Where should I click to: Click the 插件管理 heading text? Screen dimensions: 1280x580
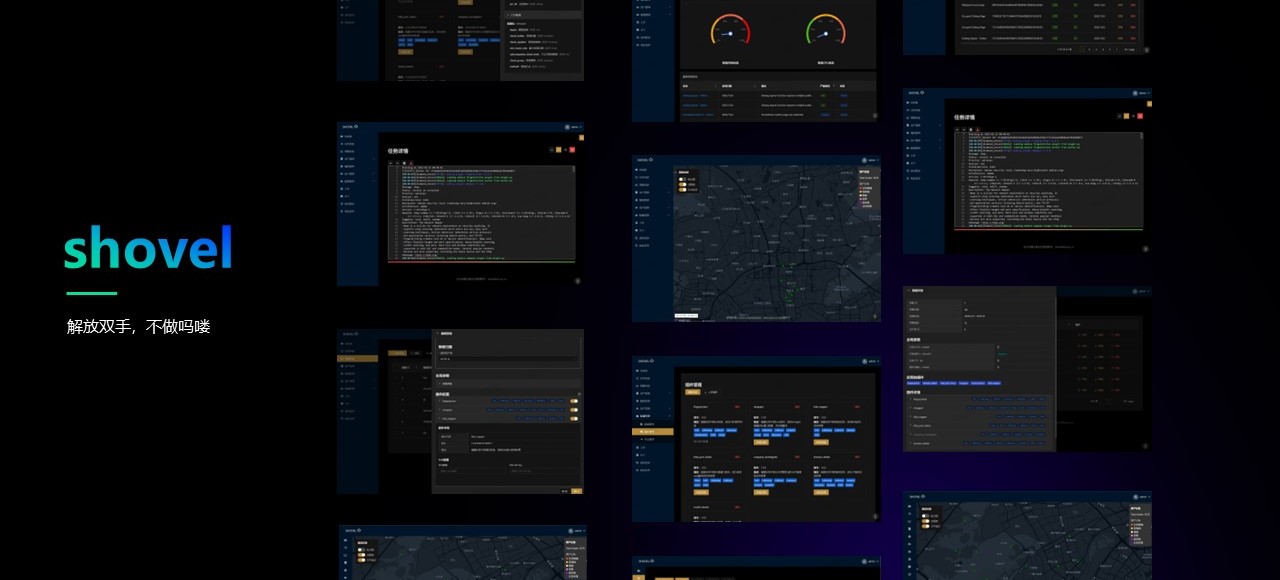click(x=694, y=383)
